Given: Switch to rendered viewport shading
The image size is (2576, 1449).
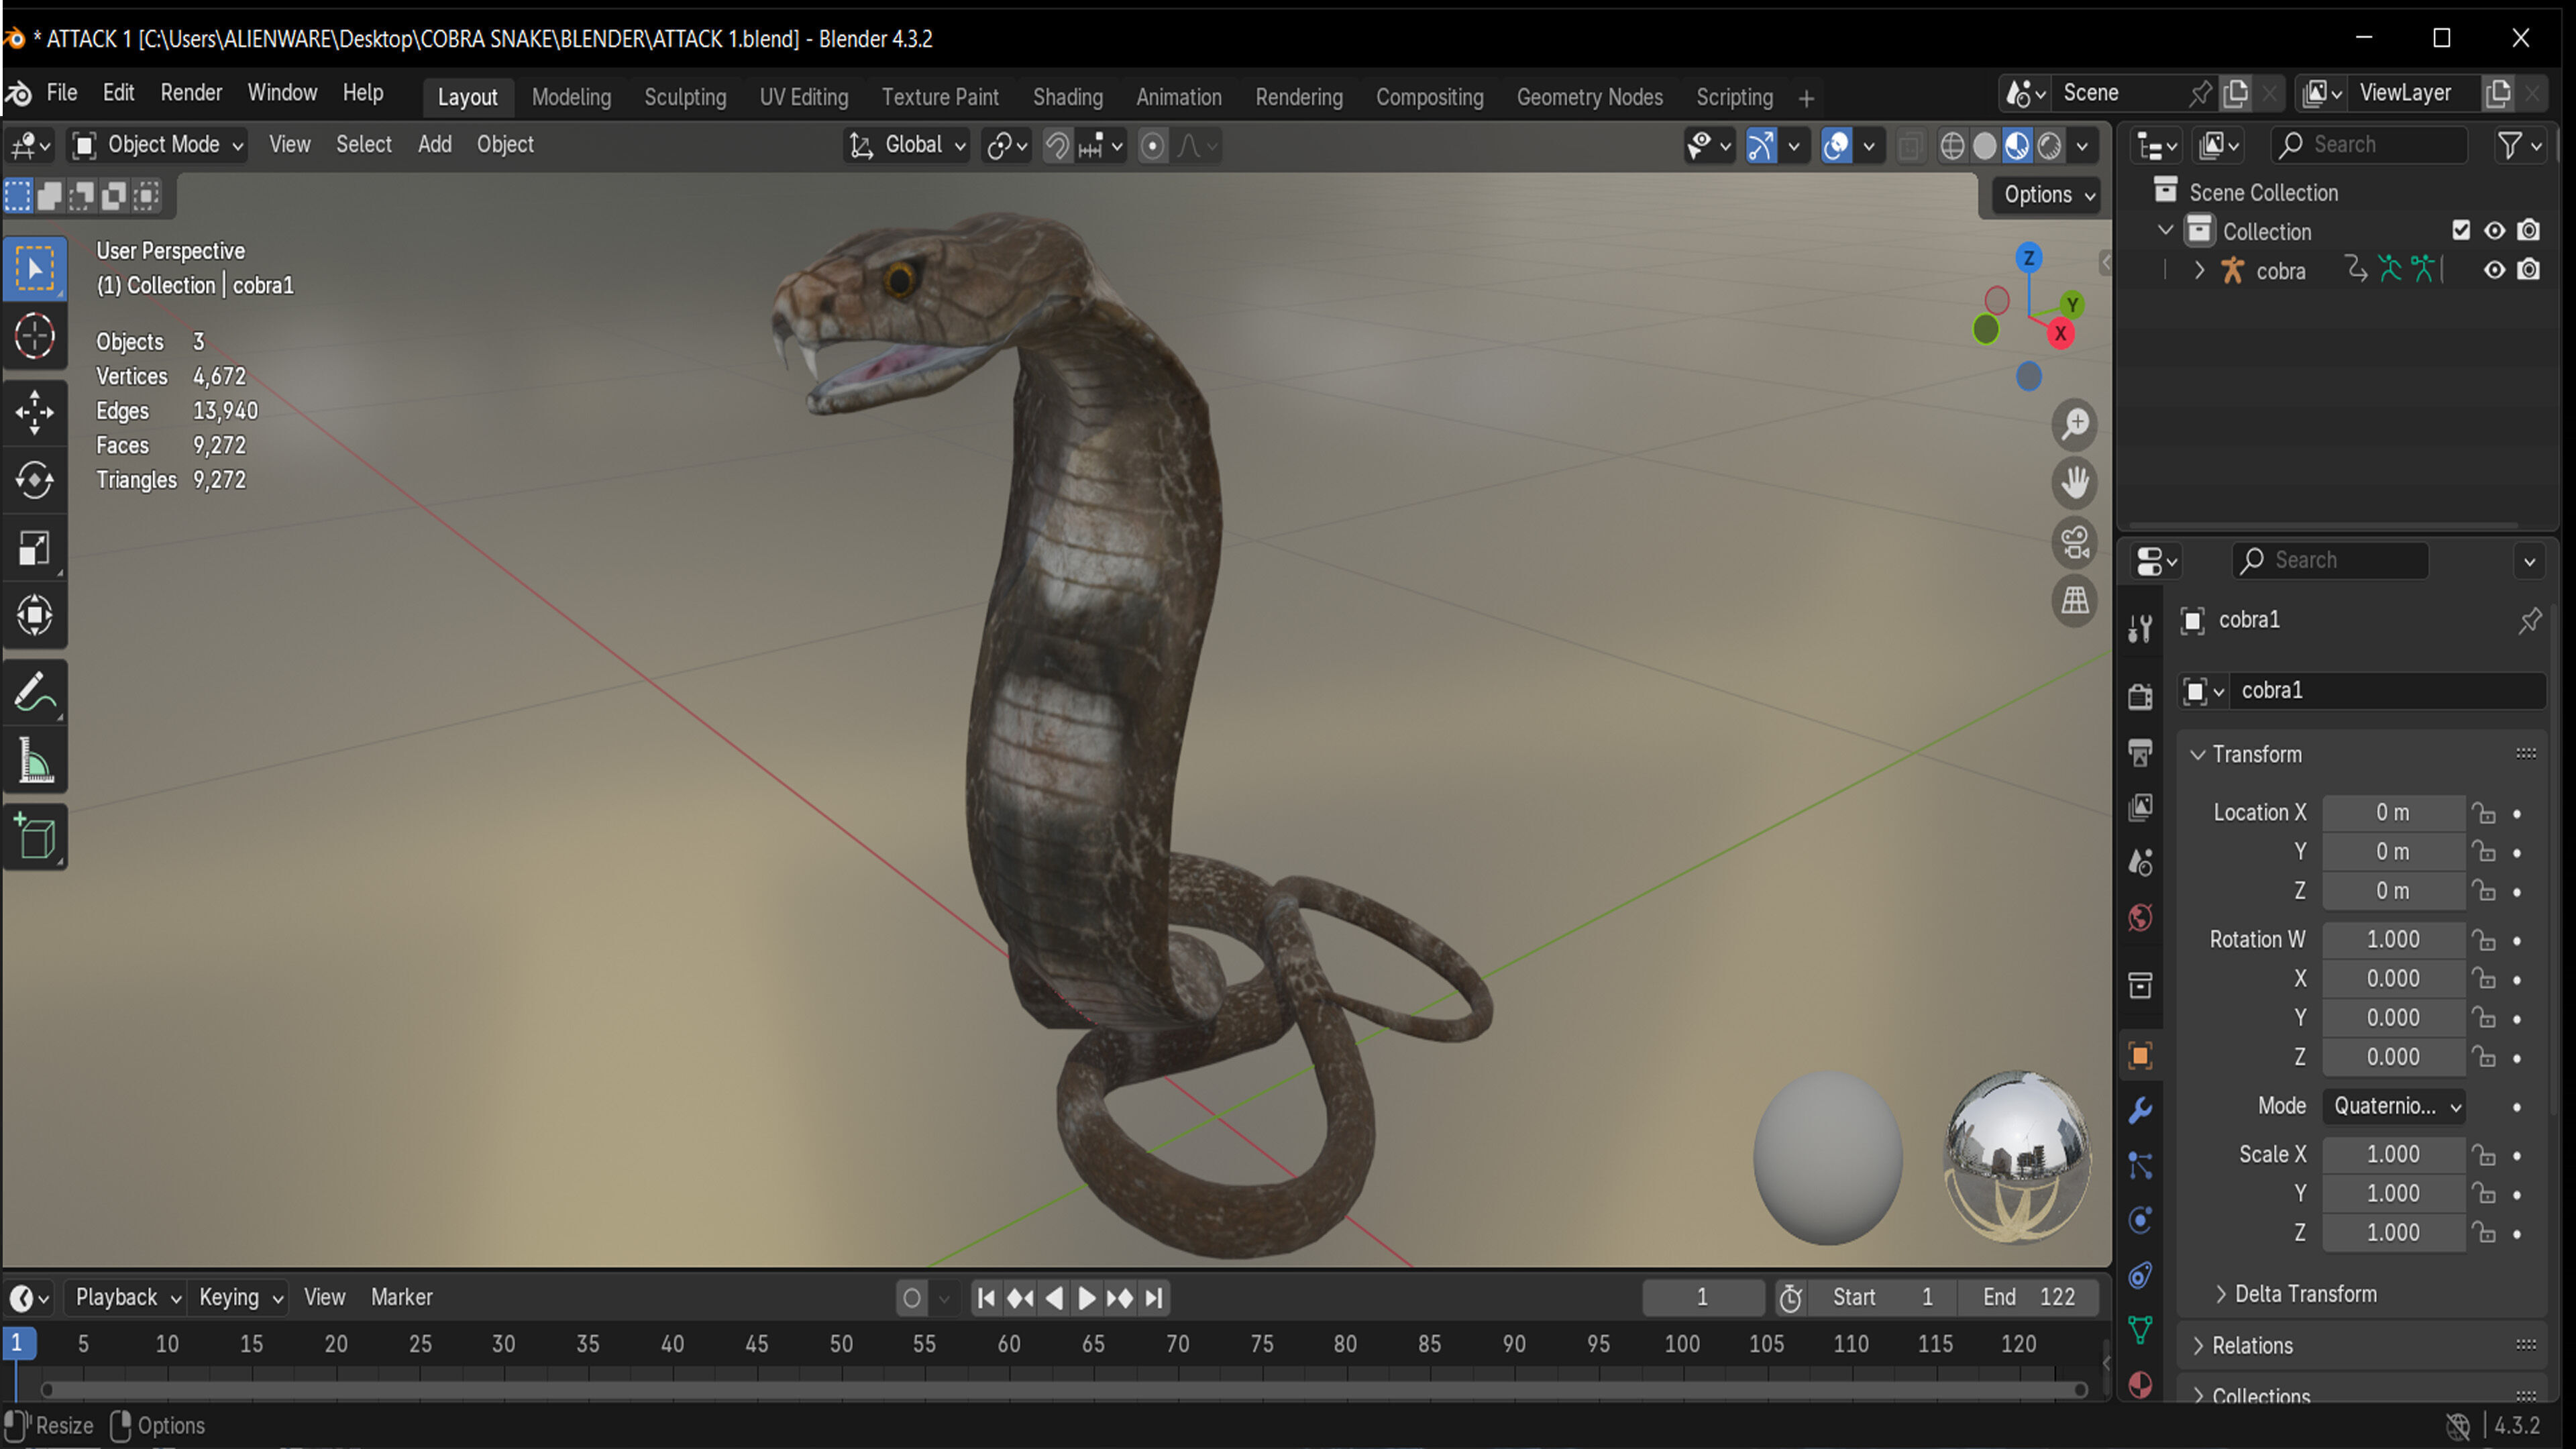Looking at the screenshot, I should tap(2050, 146).
